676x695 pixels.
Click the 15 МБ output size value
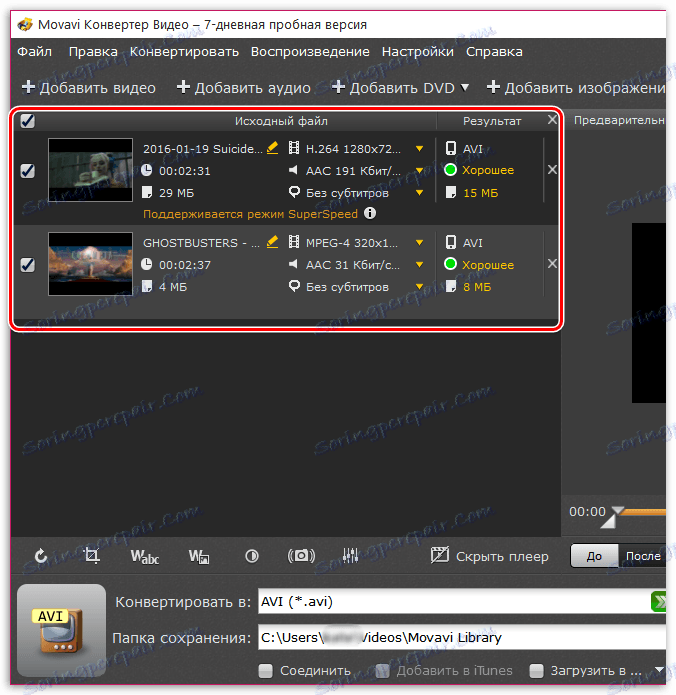(481, 193)
